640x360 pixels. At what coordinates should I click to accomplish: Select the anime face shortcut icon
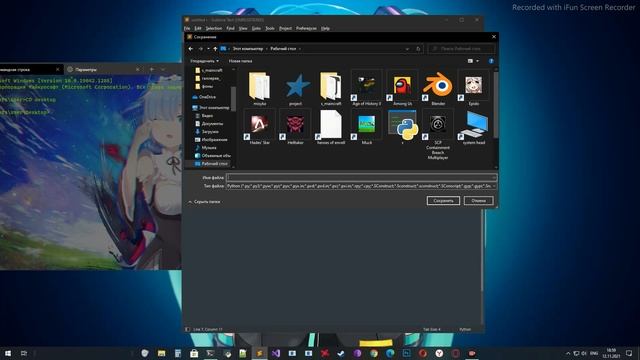pos(473,88)
